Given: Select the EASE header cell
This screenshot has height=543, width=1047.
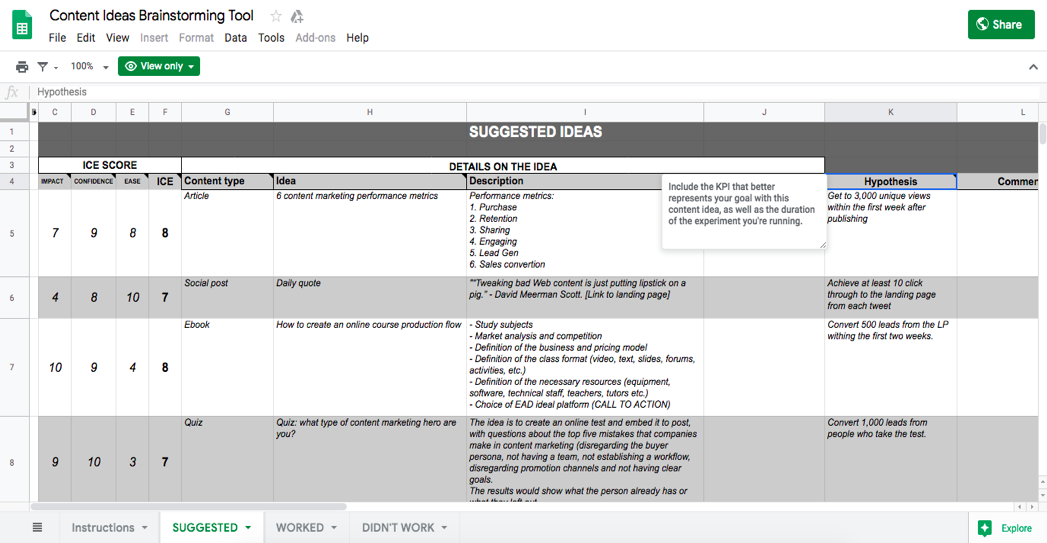Looking at the screenshot, I should click(x=132, y=181).
